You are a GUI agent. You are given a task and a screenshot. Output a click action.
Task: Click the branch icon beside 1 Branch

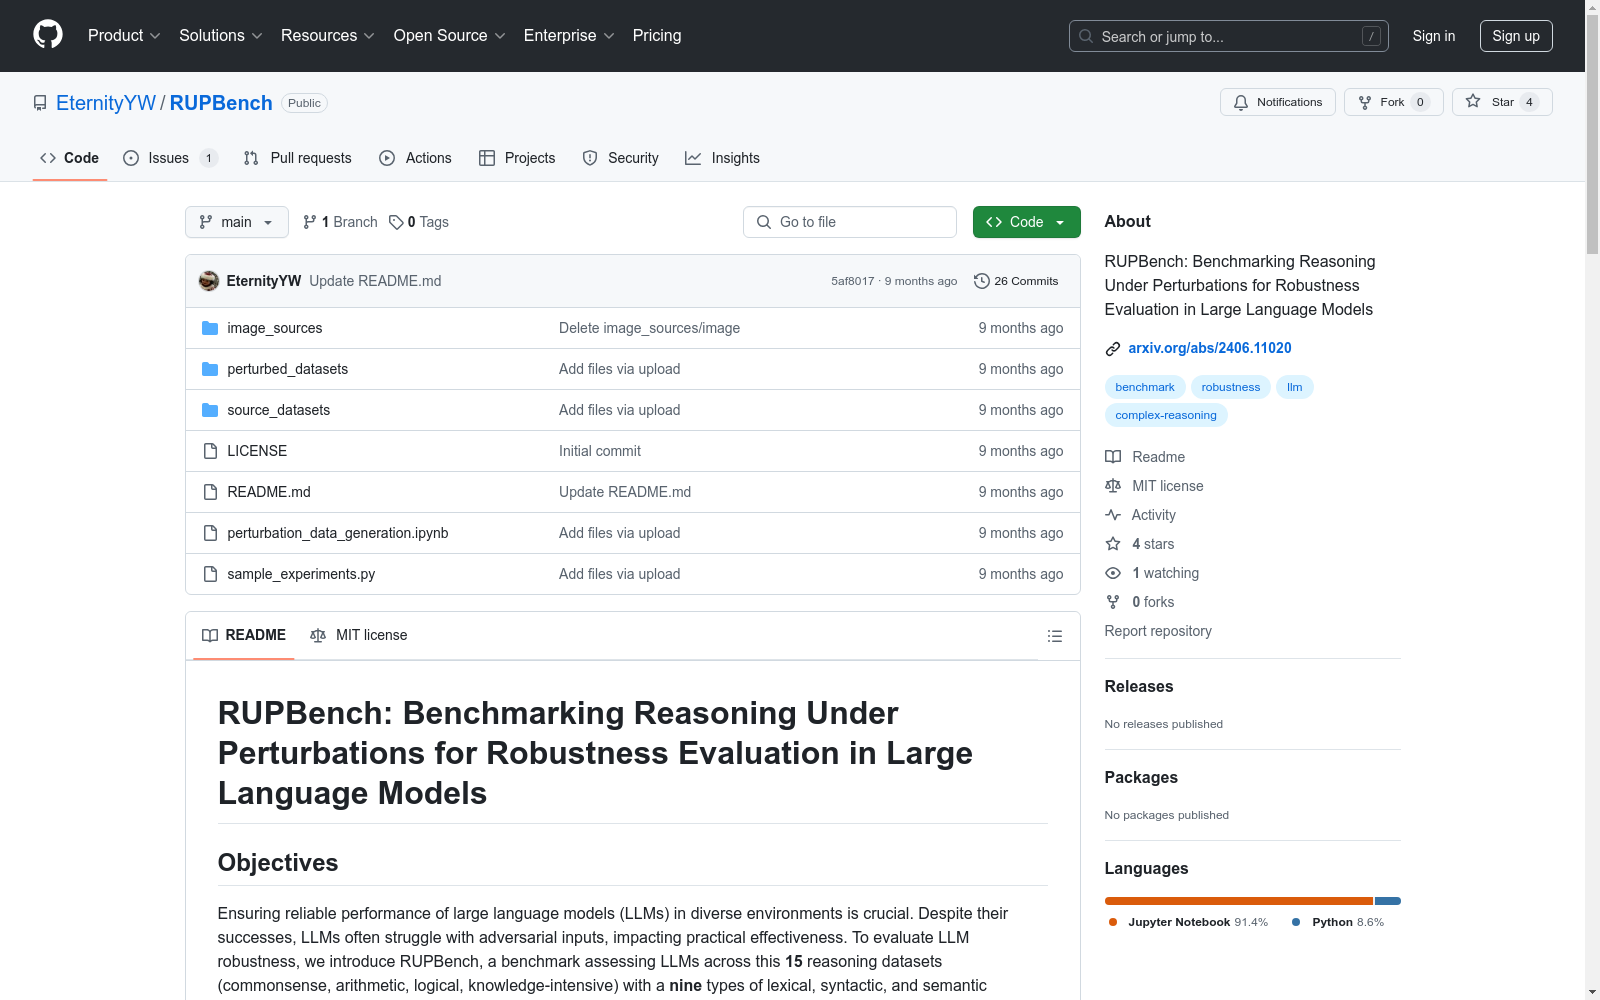coord(310,222)
